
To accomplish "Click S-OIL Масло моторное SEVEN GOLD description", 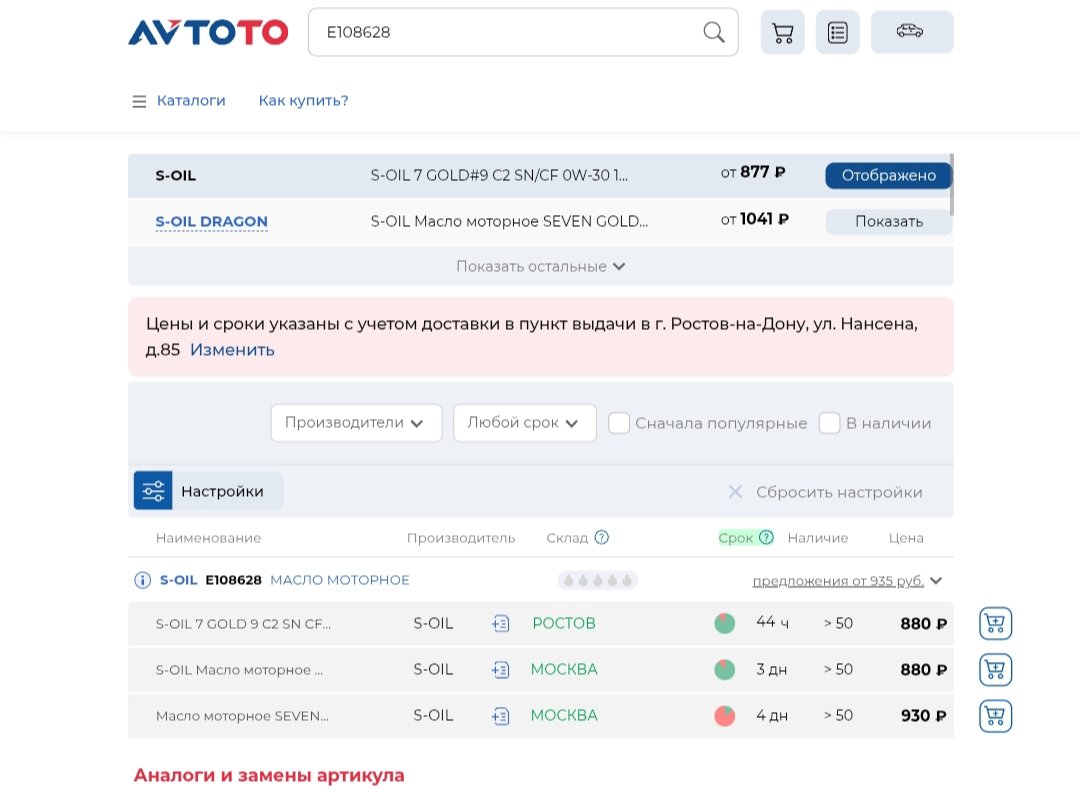I will click(x=509, y=222).
